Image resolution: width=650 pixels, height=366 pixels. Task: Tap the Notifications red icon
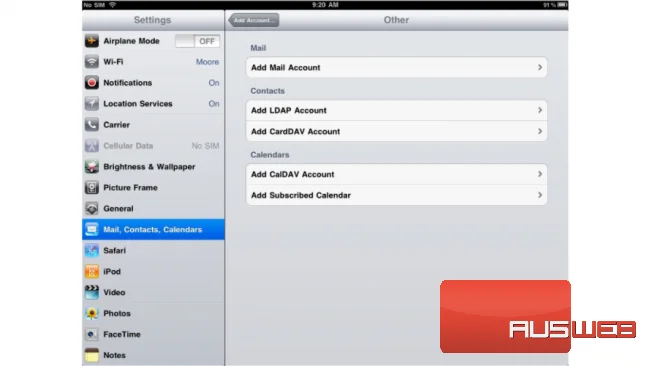92,82
